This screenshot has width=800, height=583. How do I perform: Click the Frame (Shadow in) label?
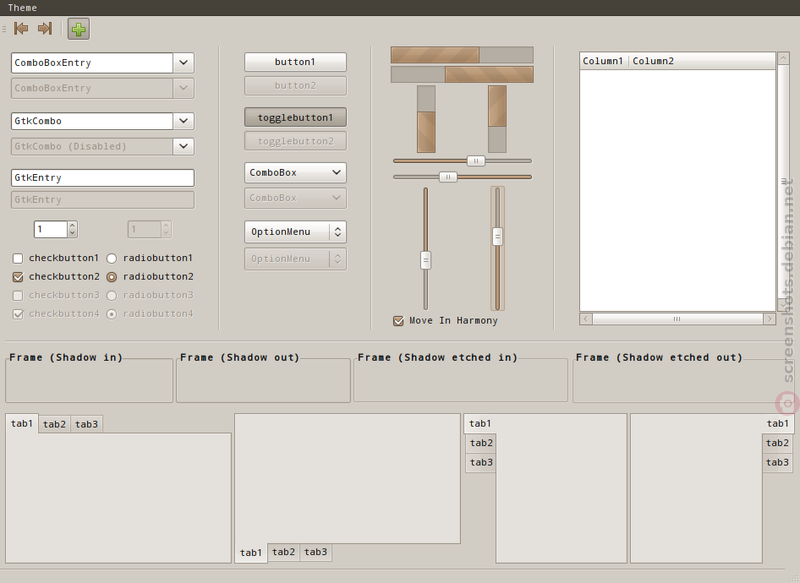(x=66, y=358)
